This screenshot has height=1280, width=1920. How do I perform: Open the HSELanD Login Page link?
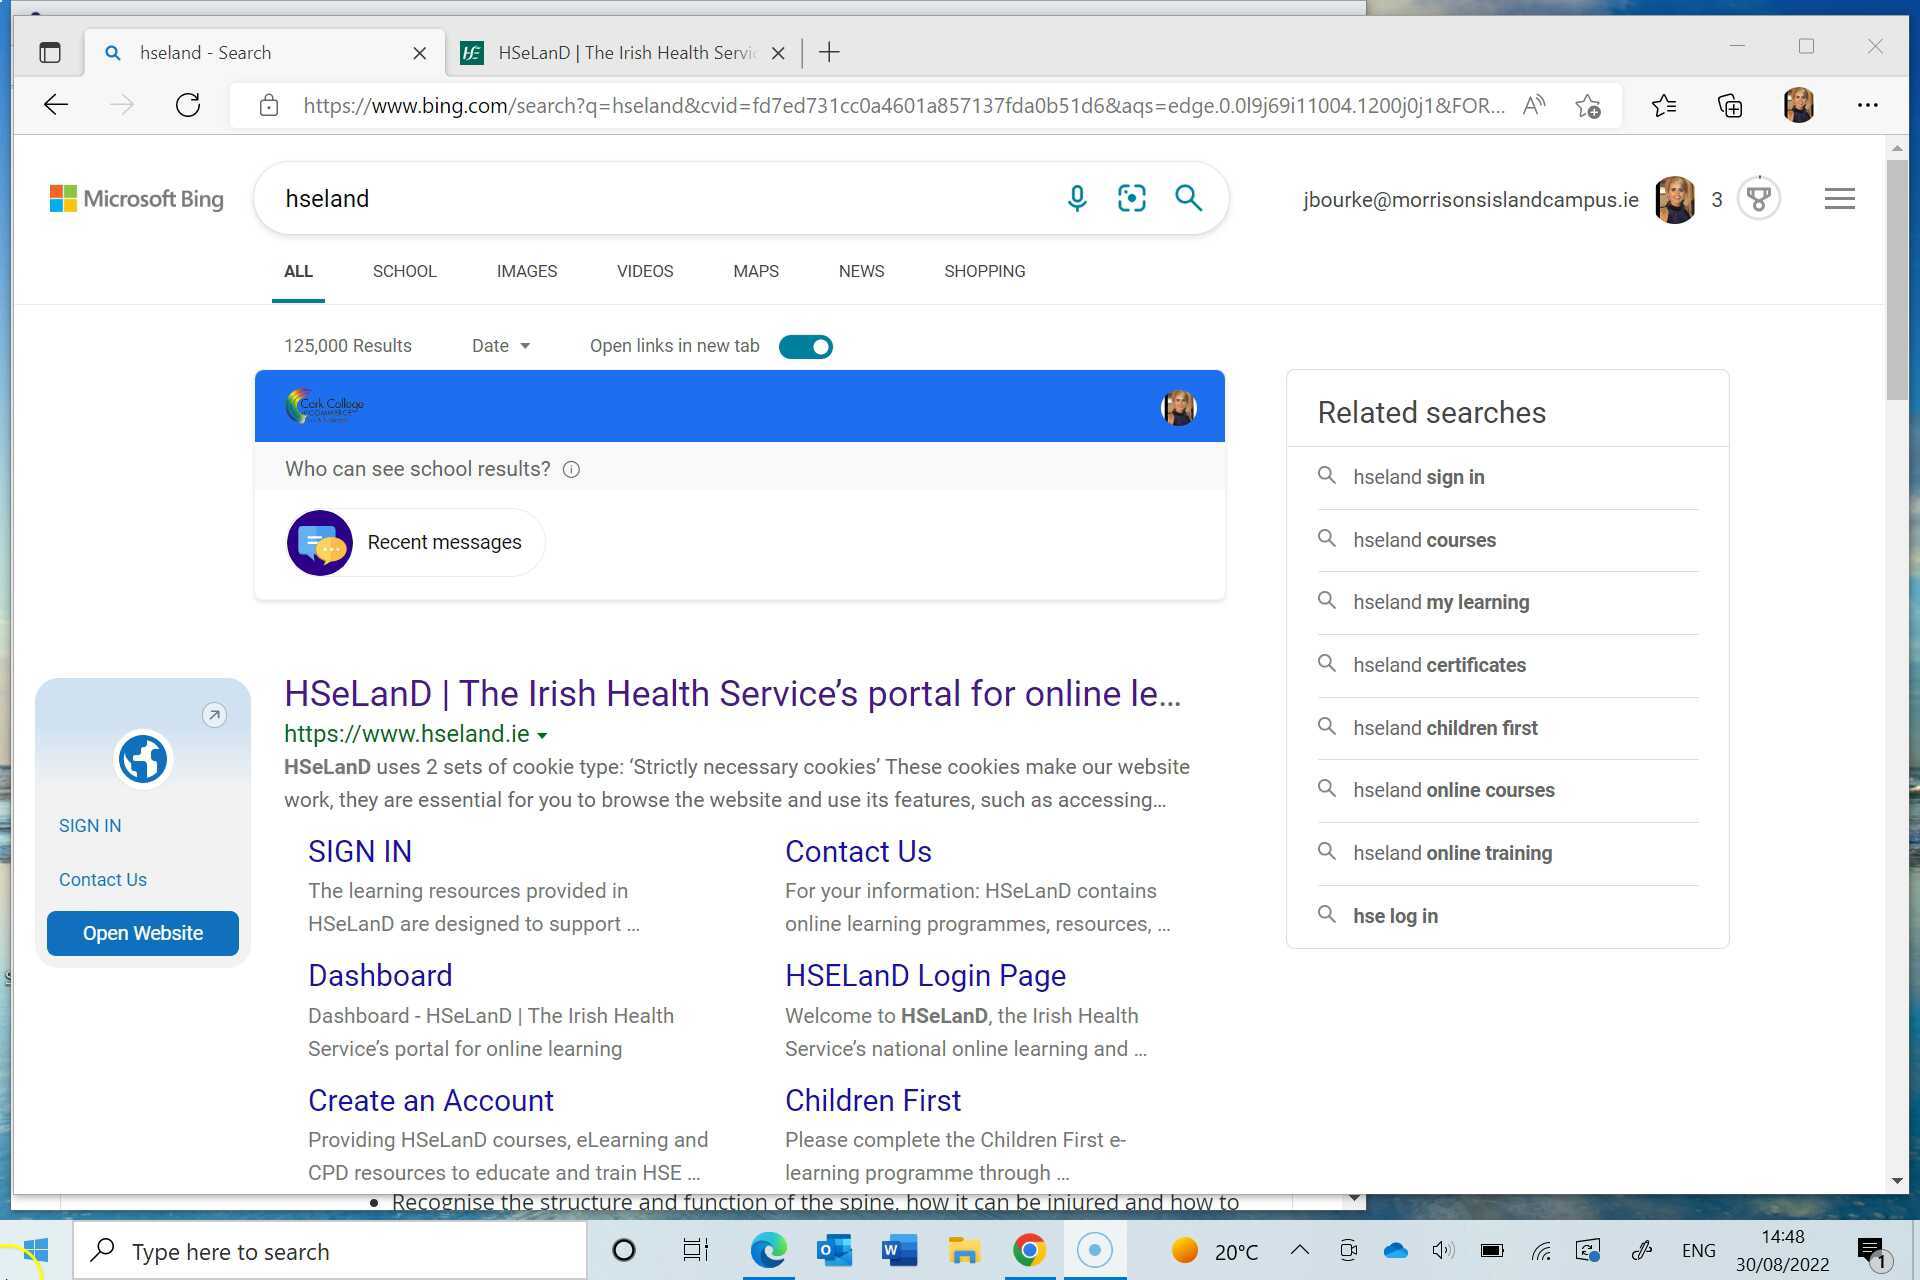coord(925,975)
